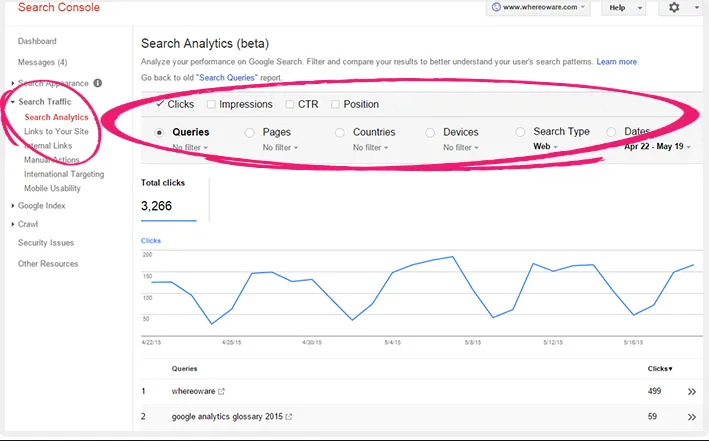Click the Search Console logo
This screenshot has width=709, height=441.
(59, 7)
